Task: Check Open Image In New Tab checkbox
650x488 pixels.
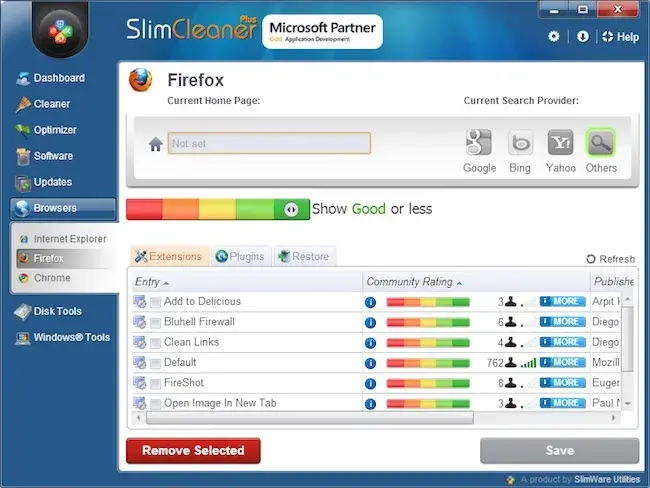Action: pyautogui.click(x=155, y=403)
